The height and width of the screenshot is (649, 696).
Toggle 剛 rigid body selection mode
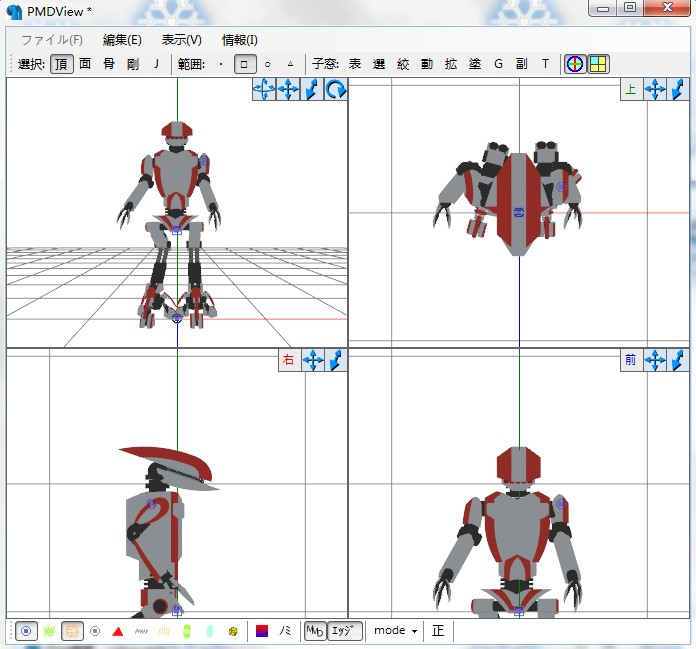point(133,64)
